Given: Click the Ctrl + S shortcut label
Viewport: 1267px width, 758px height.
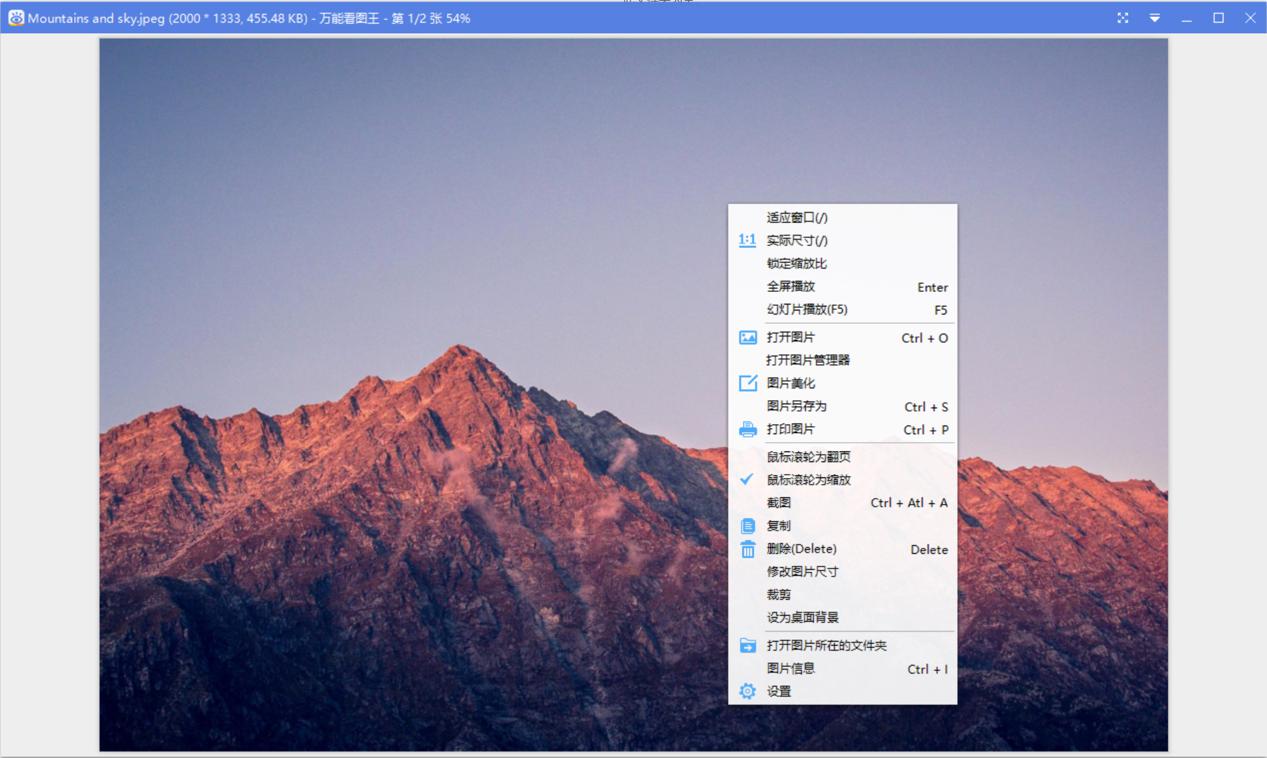Looking at the screenshot, I should [x=926, y=407].
